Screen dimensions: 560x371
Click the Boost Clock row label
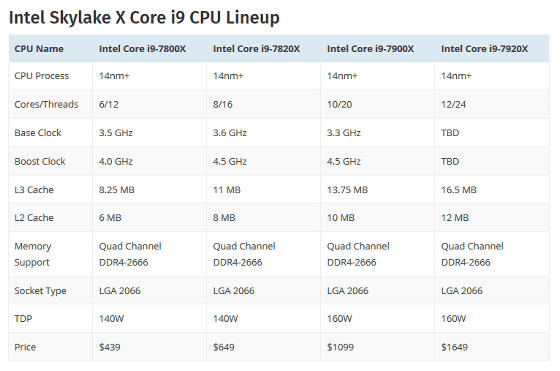click(x=40, y=161)
